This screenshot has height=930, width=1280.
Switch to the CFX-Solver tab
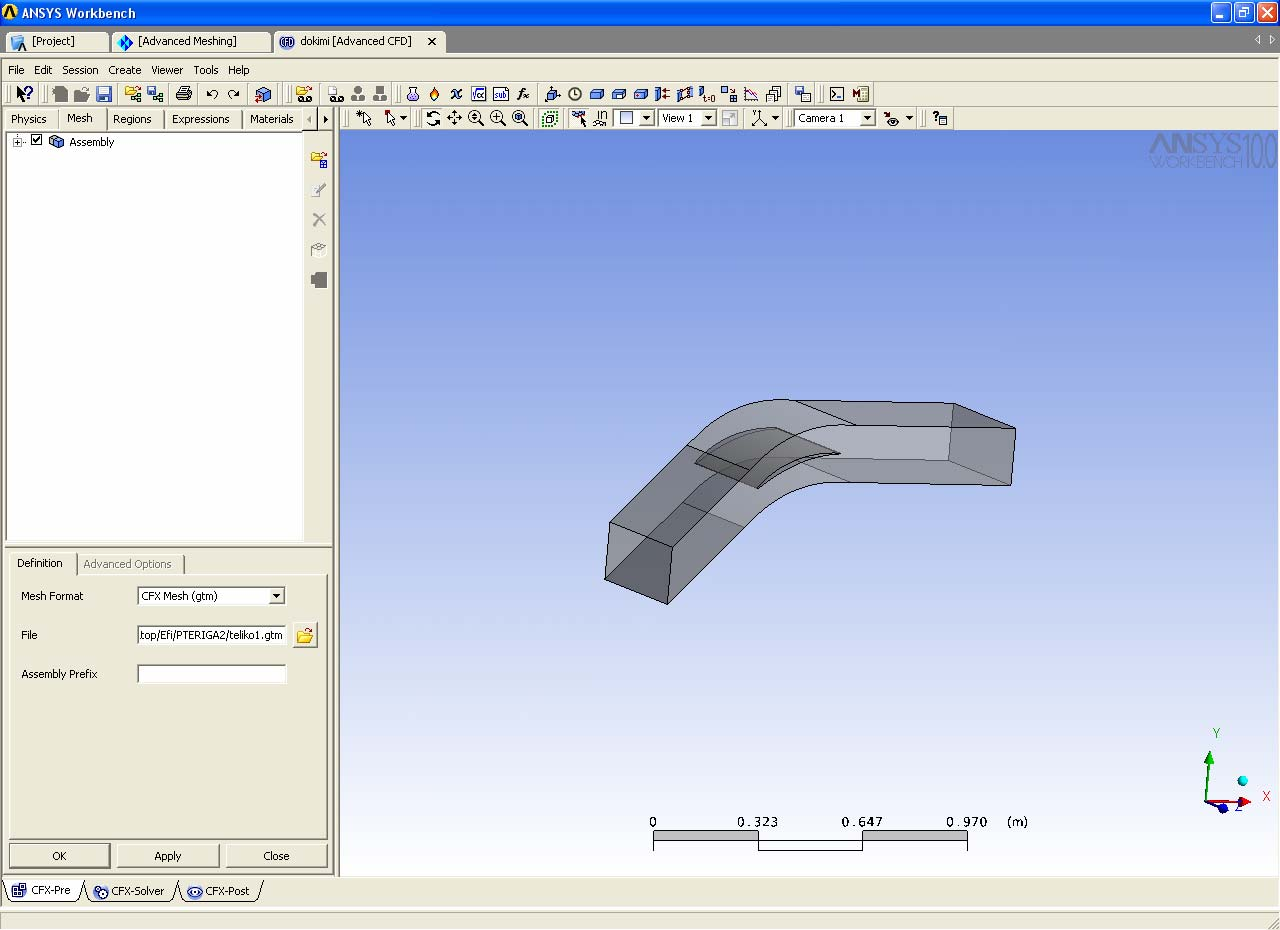pyautogui.click(x=129, y=891)
